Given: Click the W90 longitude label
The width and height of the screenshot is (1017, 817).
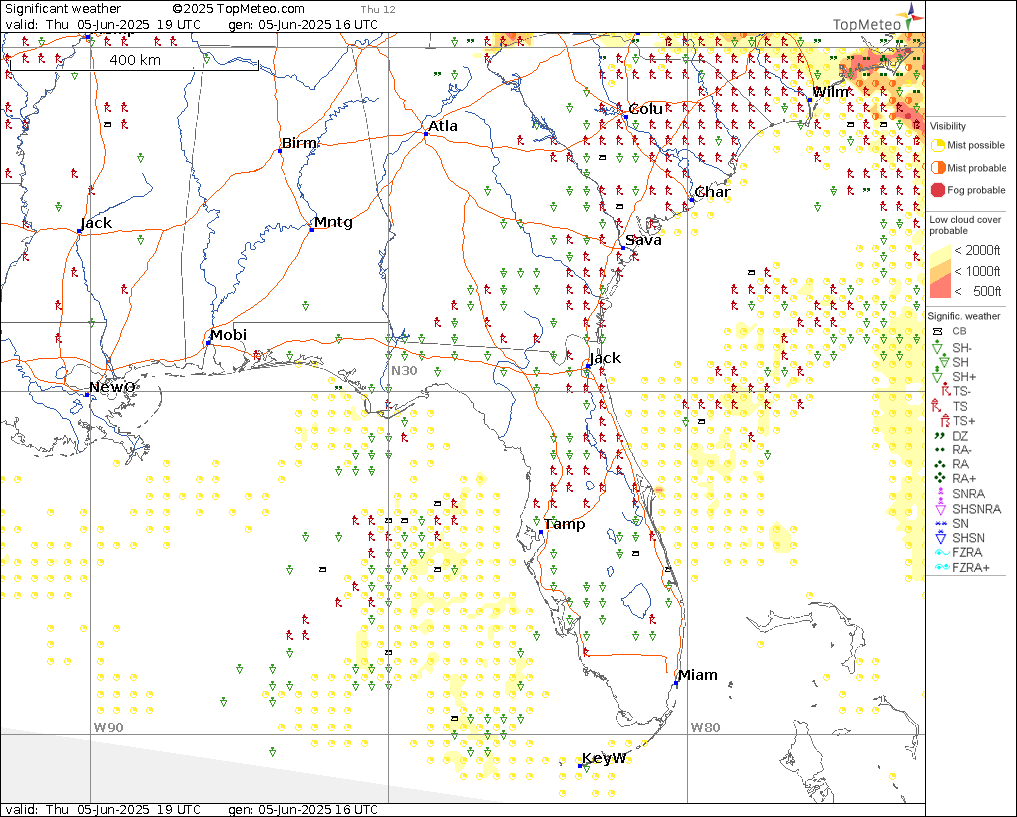Looking at the screenshot, I should coord(108,728).
